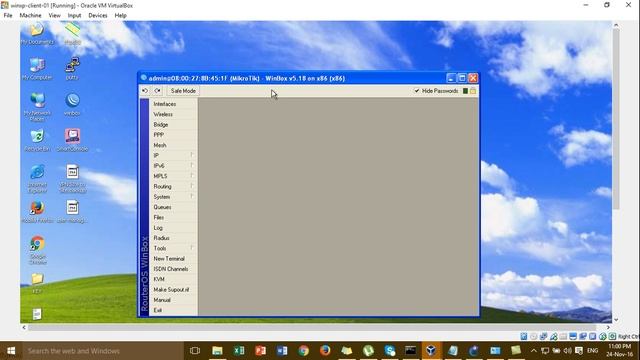Open Firefox from the Windows taskbar

click(x=325, y=351)
